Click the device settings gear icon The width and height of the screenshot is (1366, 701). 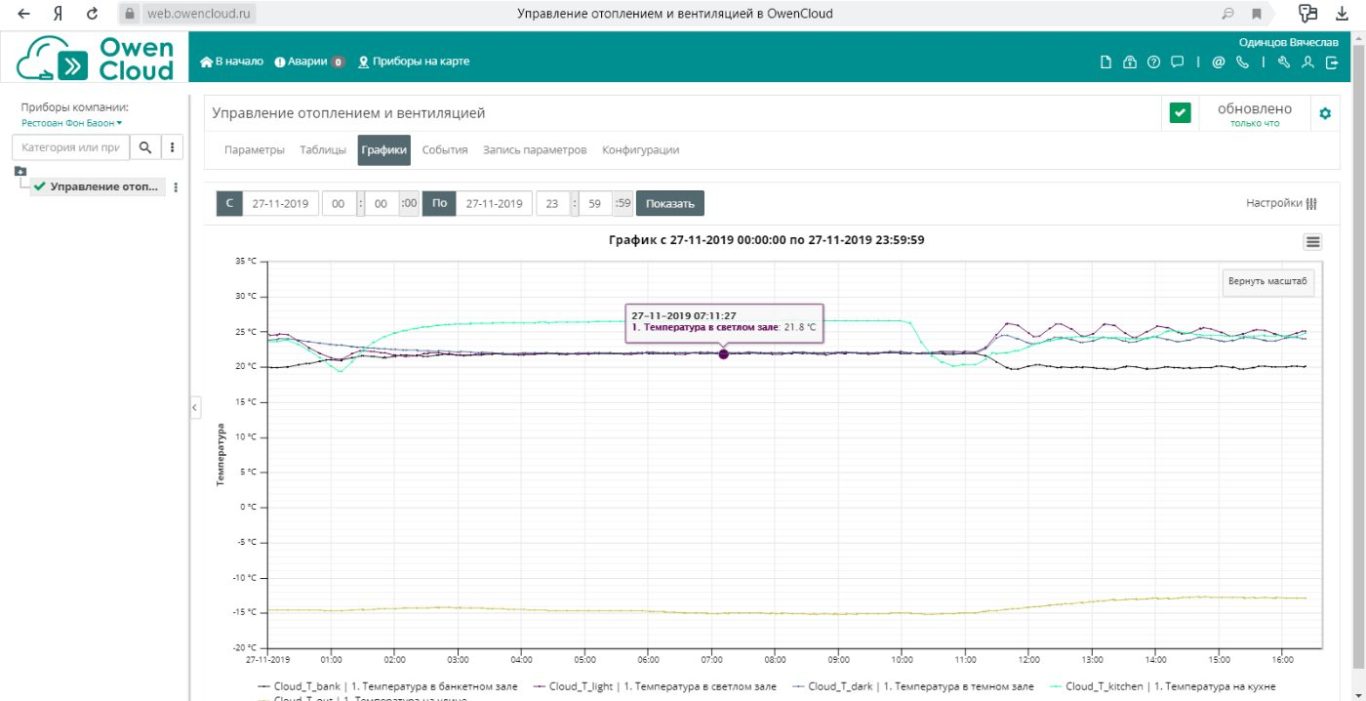1325,114
